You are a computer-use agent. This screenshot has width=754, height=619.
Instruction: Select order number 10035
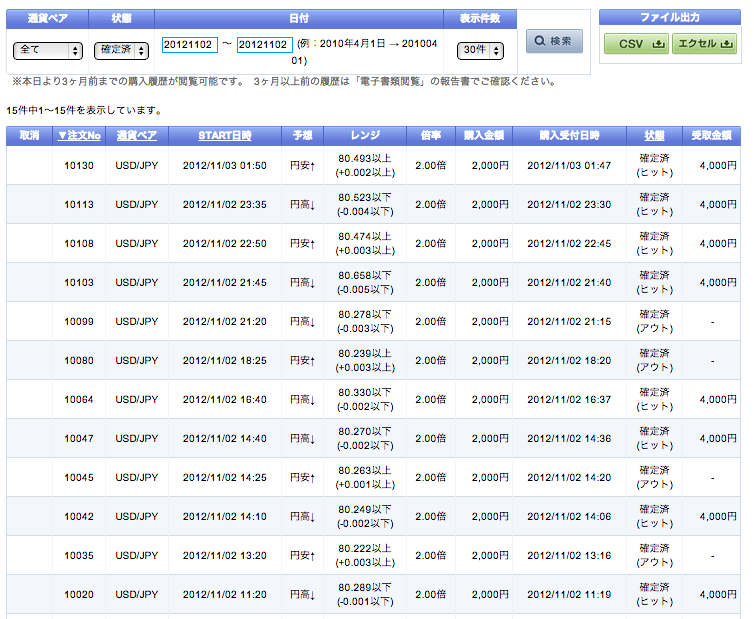tap(79, 555)
